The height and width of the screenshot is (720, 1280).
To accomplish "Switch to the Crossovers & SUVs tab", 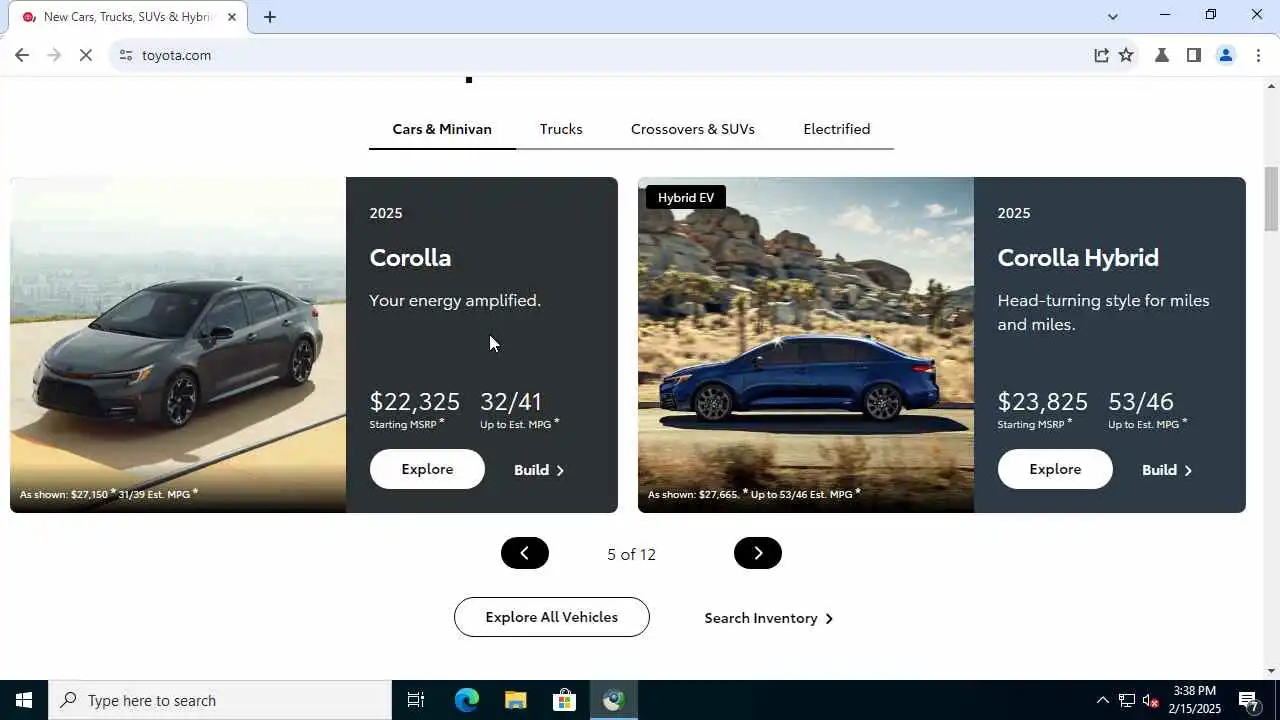I will [x=693, y=129].
